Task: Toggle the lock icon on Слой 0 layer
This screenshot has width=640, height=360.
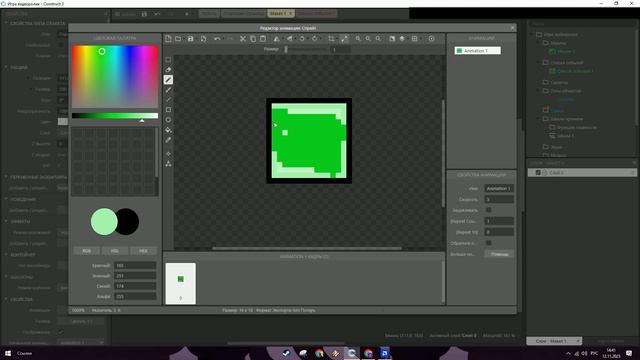Action: (x=545, y=173)
